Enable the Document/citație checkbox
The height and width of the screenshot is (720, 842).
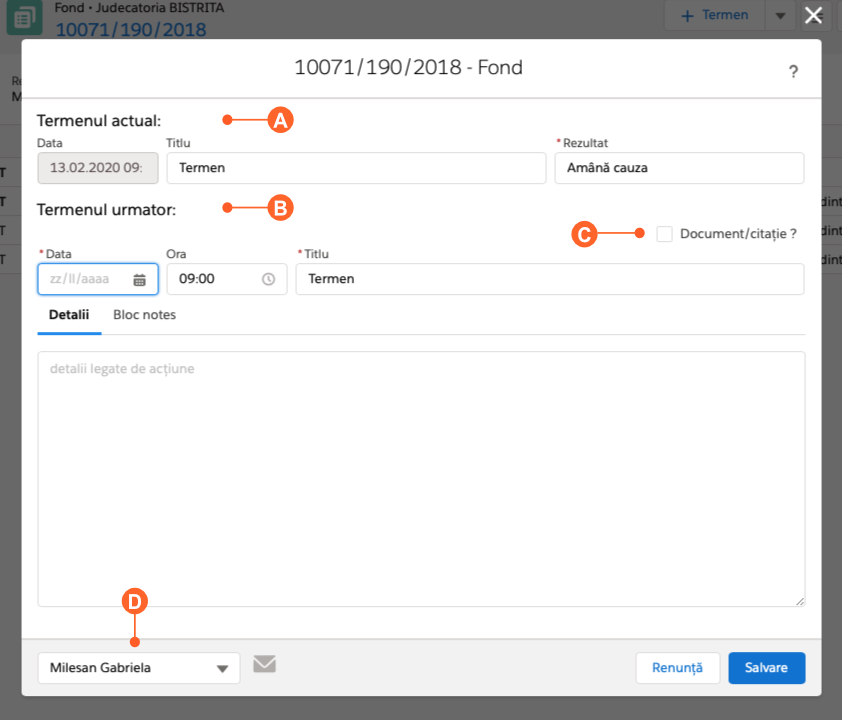[664, 234]
